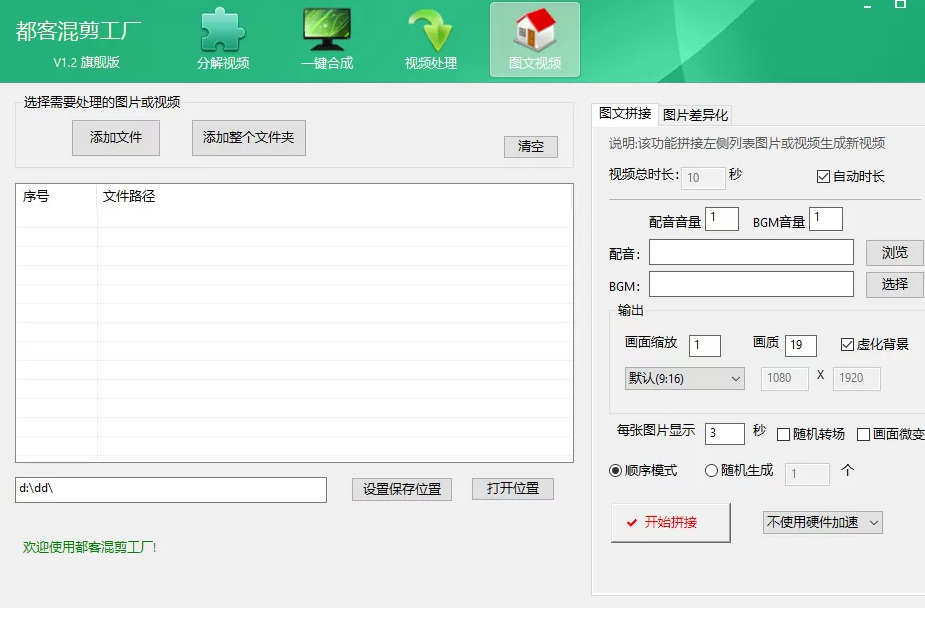Click the BGM音量 input field
925x622 pixels.
coord(825,219)
